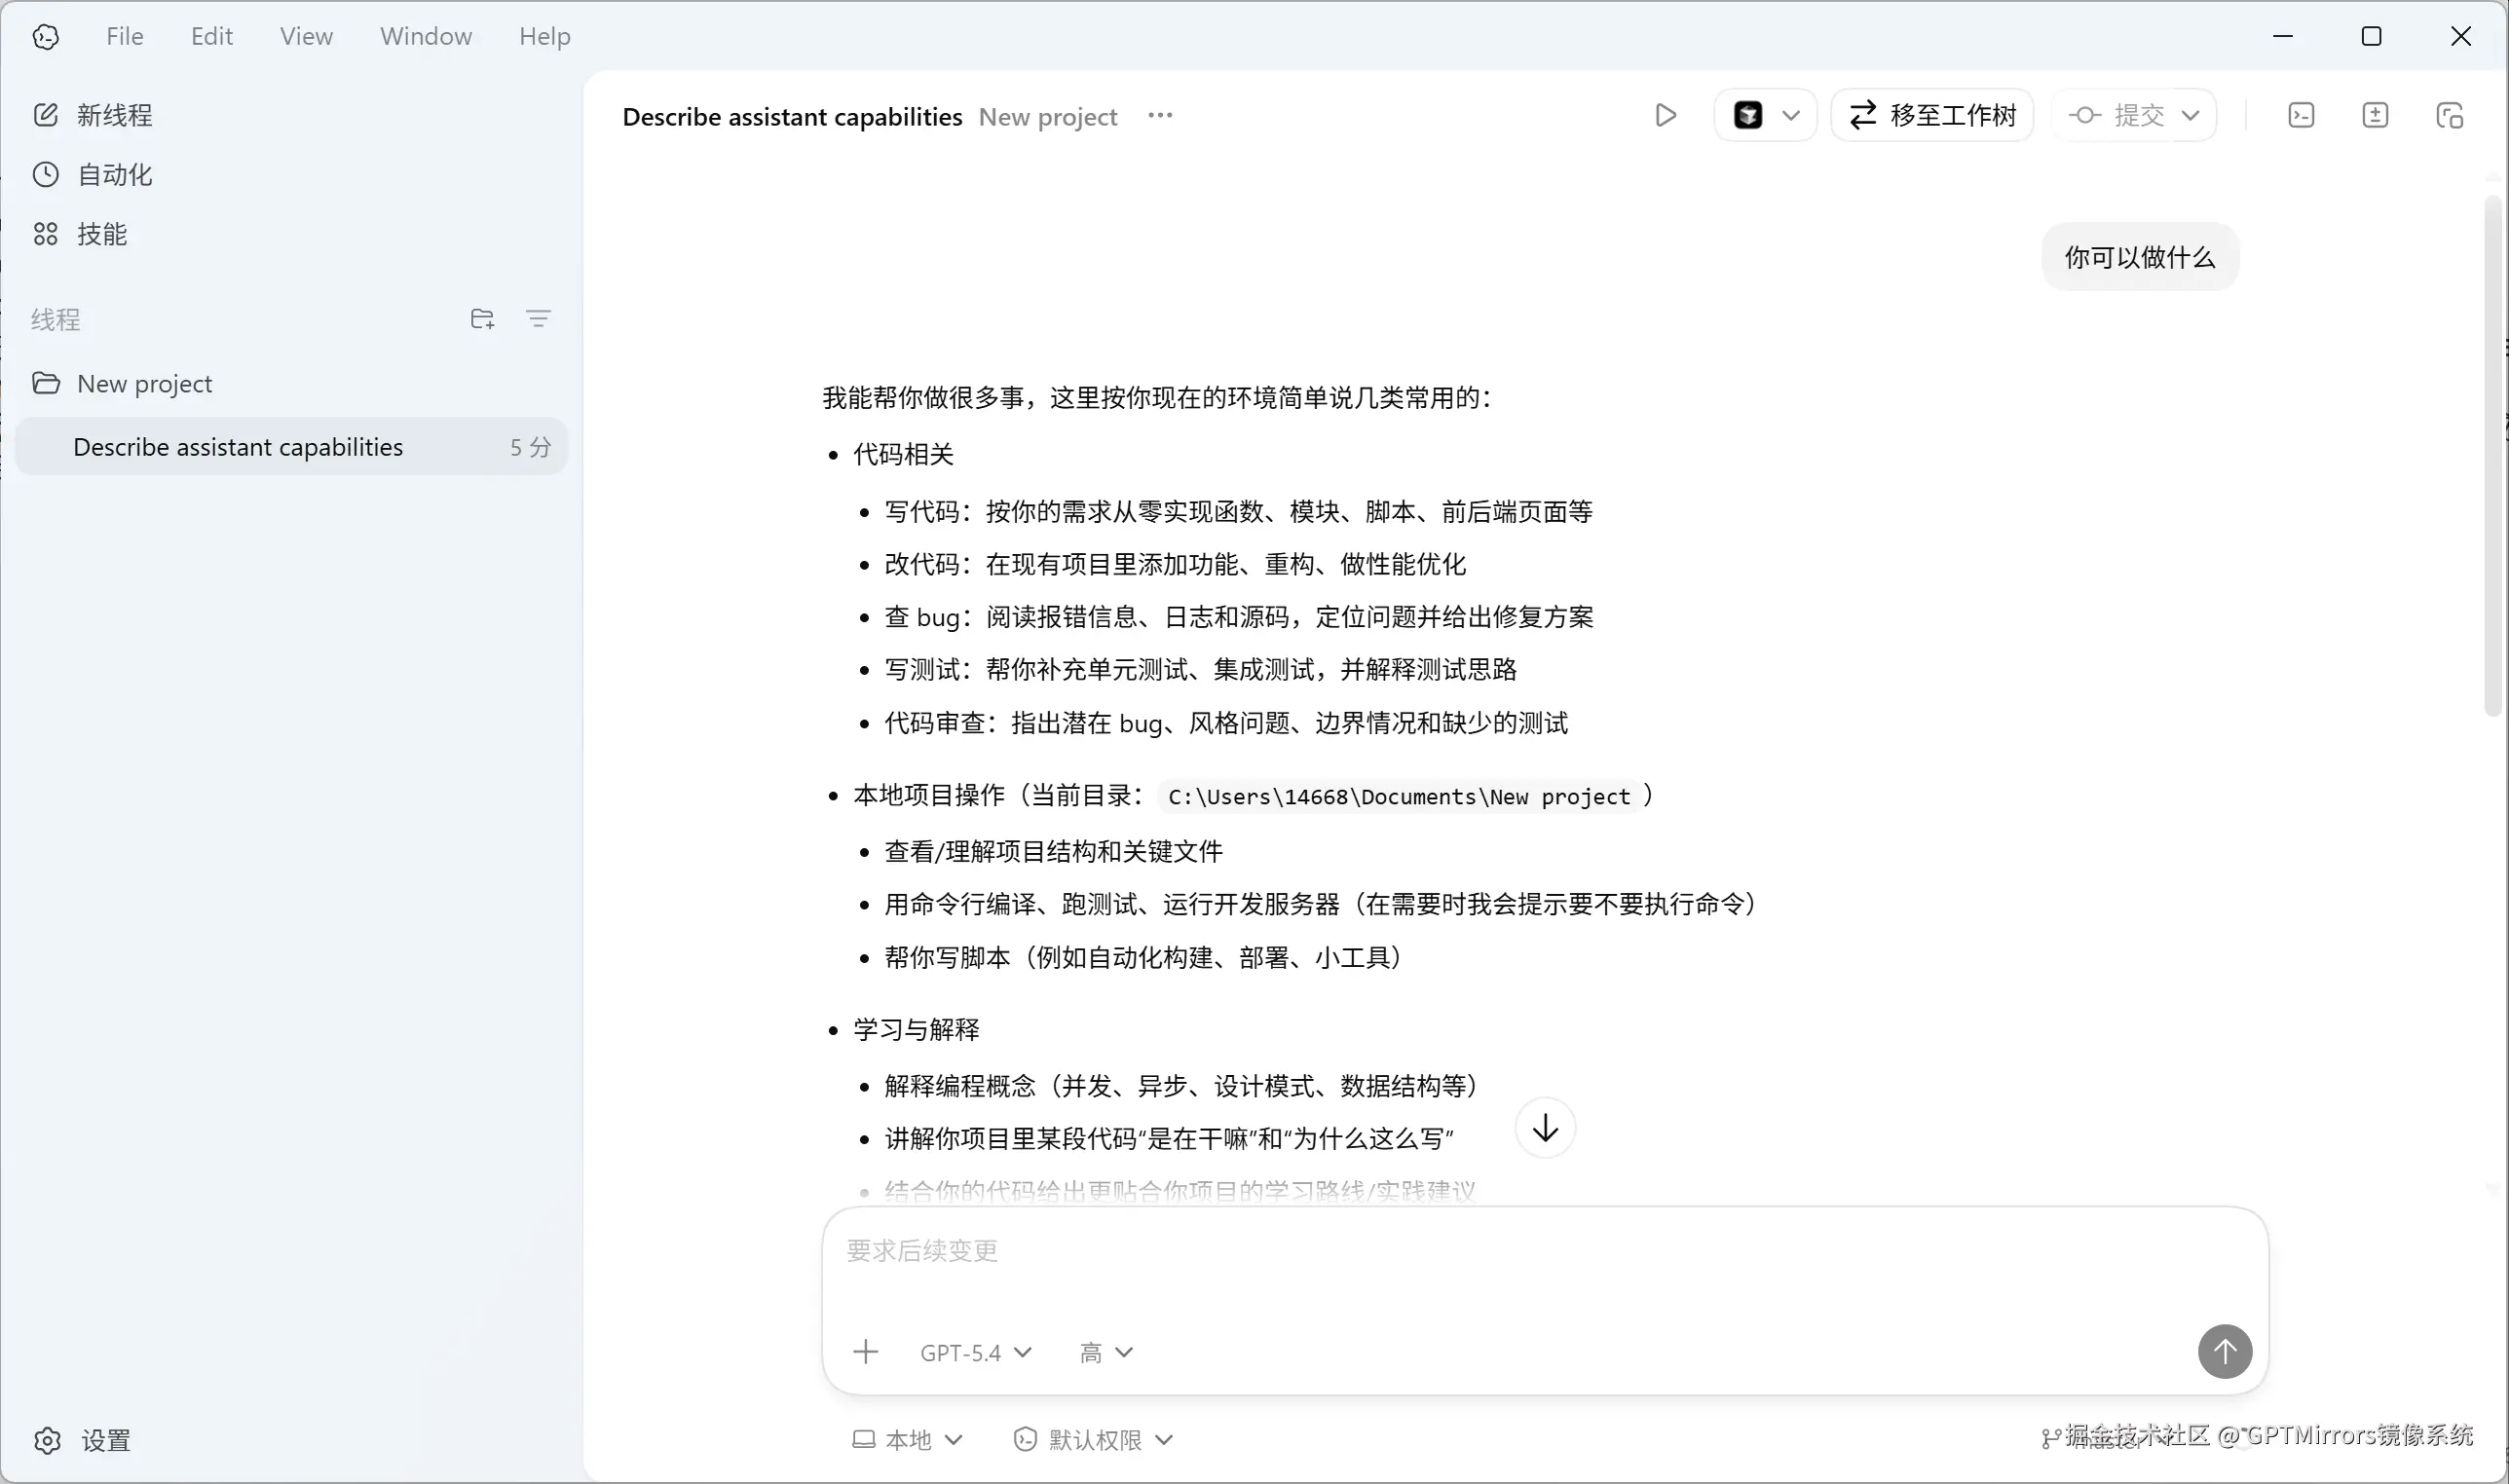Open the 默认权限 permissions dropdown
Viewport: 2509px width, 1484px height.
[x=1092, y=1439]
